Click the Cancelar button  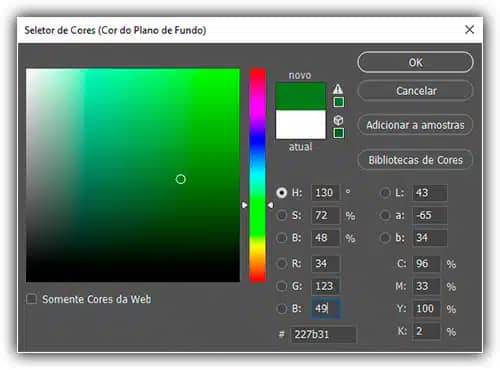coord(415,91)
